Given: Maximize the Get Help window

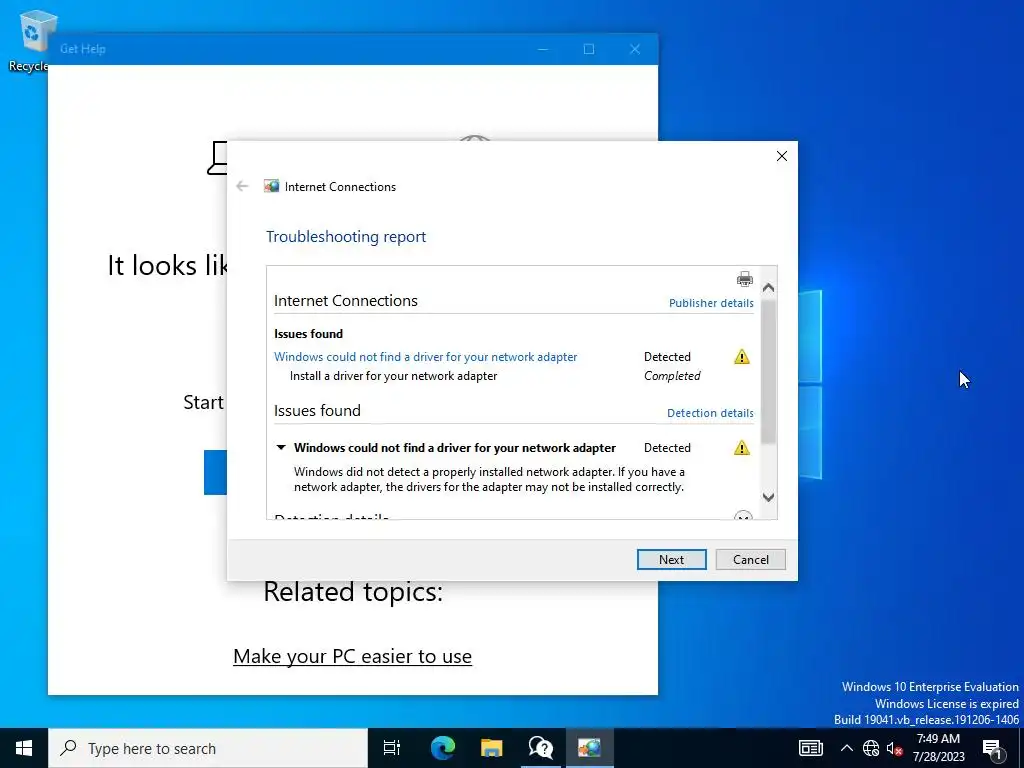Looking at the screenshot, I should pos(588,49).
